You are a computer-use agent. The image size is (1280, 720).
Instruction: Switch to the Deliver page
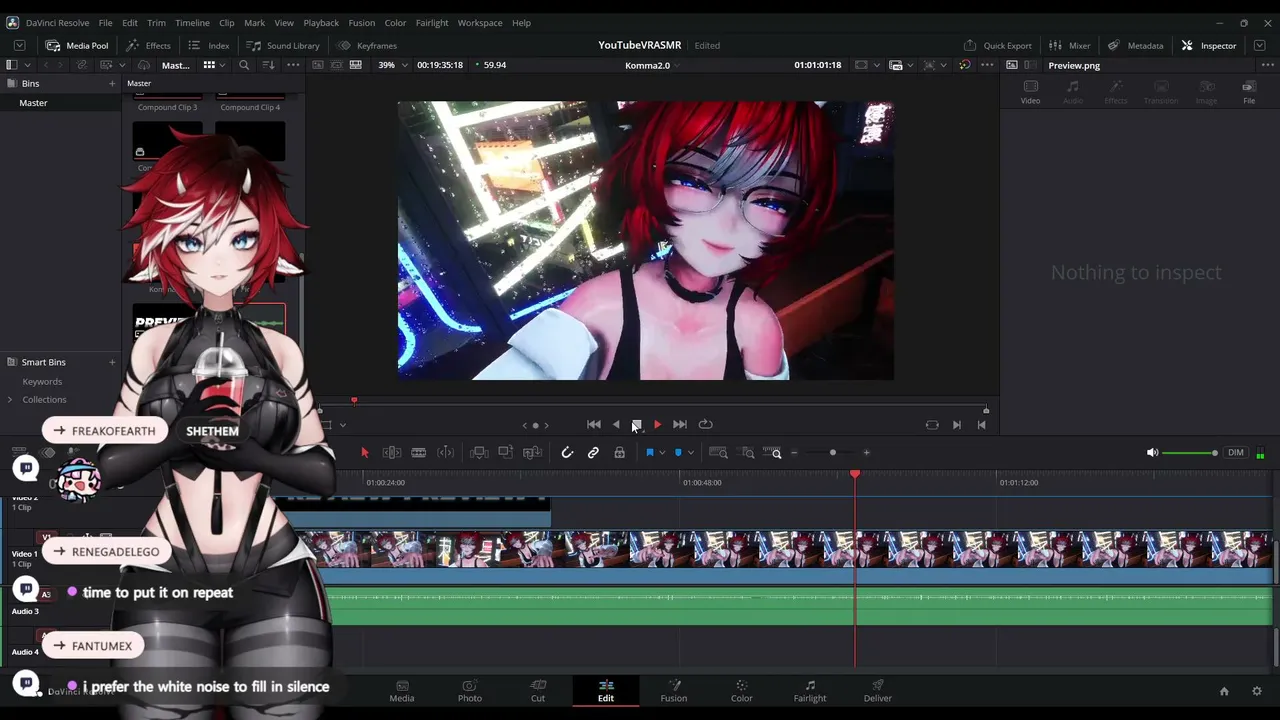(878, 691)
